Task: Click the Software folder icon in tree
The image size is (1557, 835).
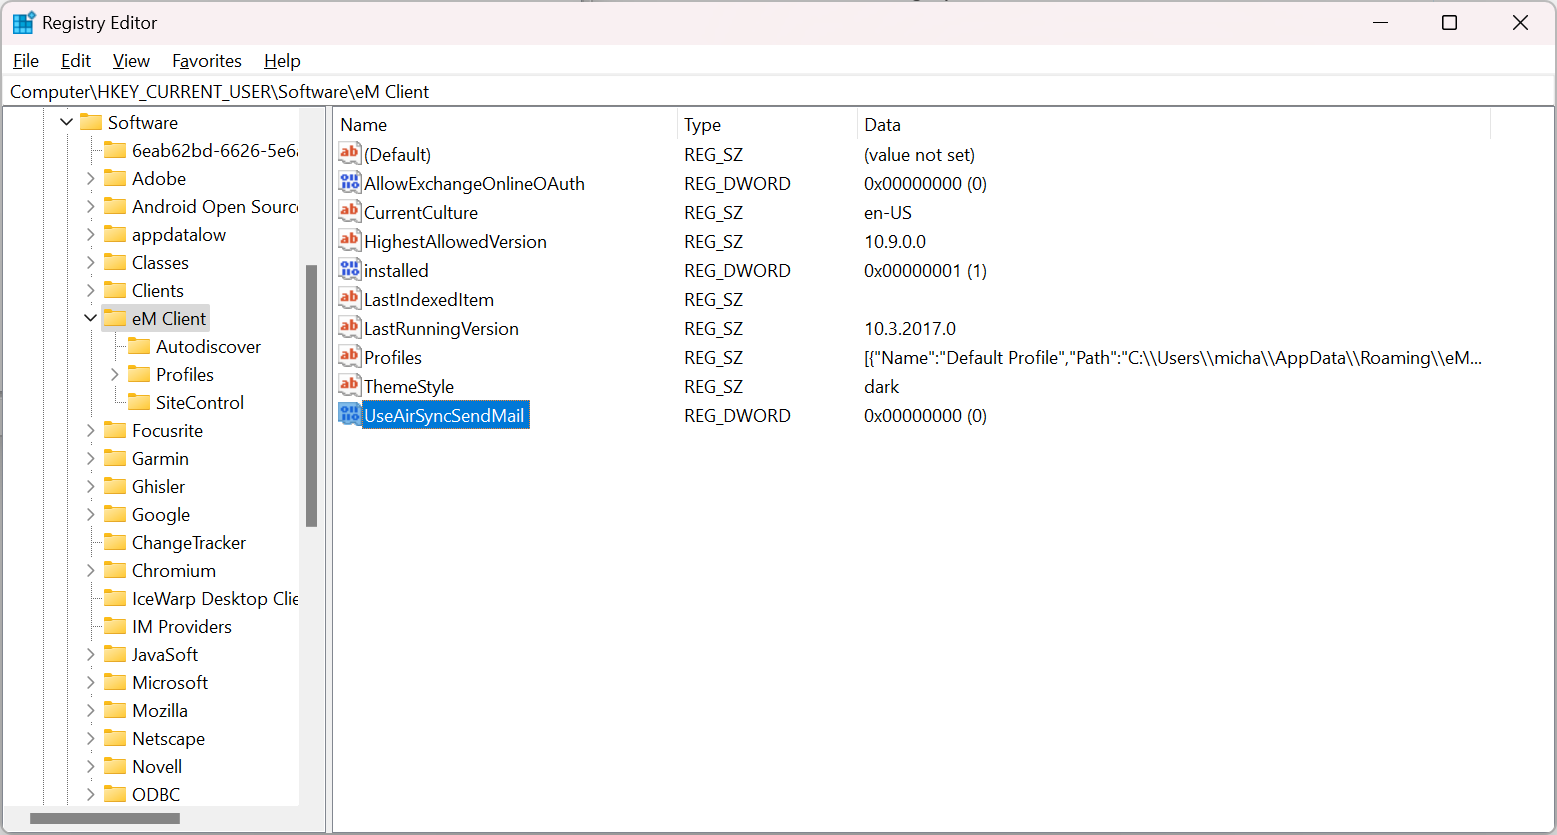Action: click(91, 122)
